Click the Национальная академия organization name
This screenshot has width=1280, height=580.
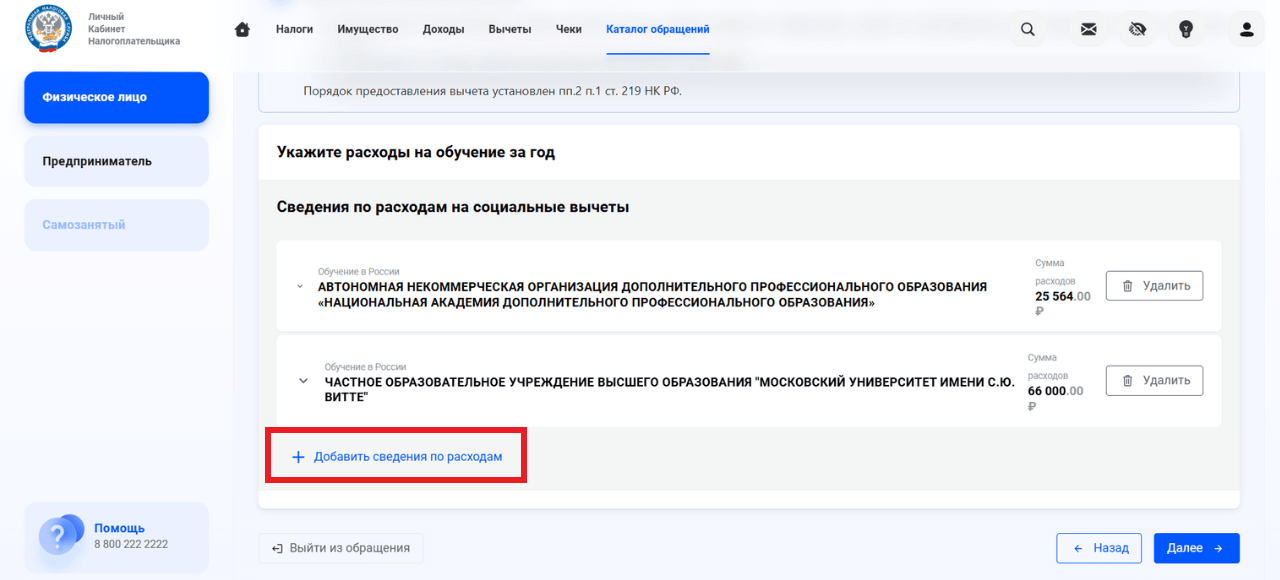coord(652,294)
